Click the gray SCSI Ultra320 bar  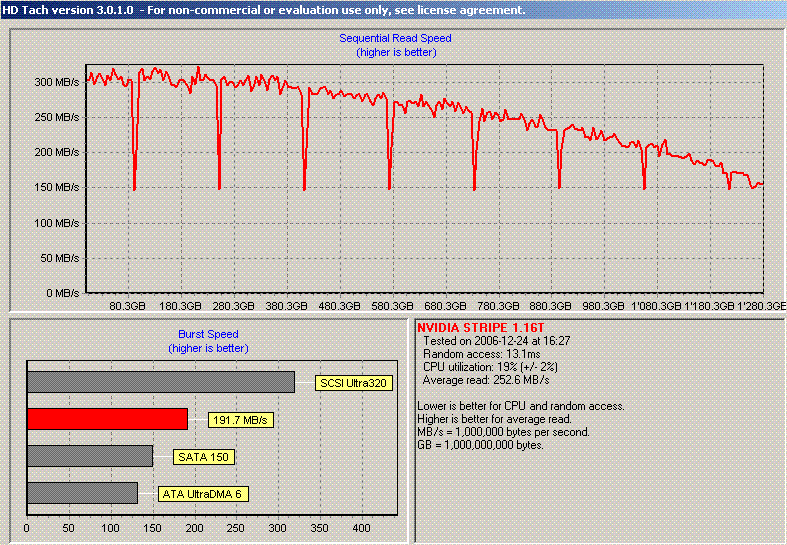coord(160,382)
